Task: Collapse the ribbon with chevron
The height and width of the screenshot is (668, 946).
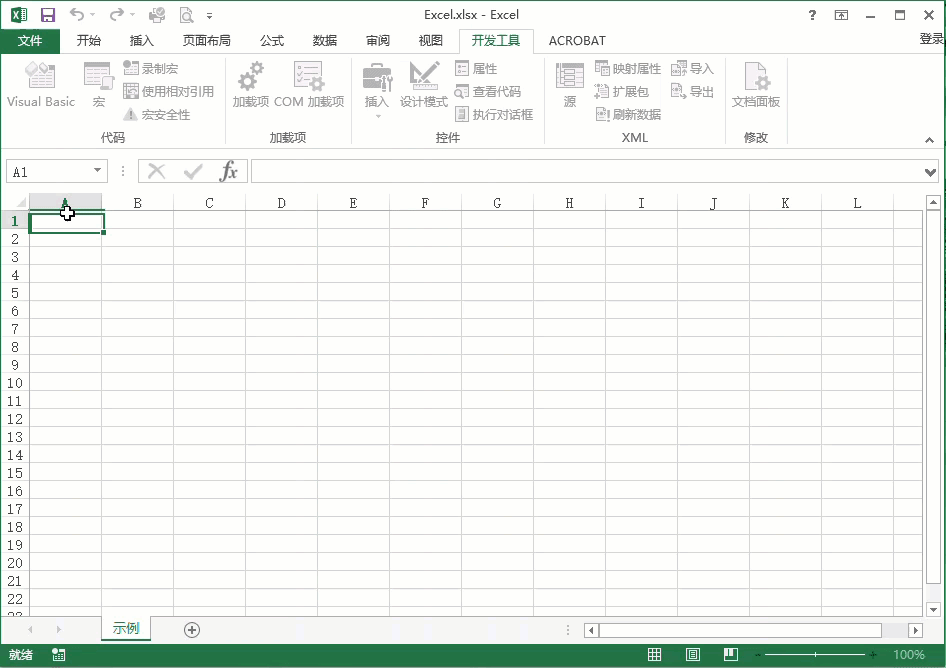Action: click(929, 140)
